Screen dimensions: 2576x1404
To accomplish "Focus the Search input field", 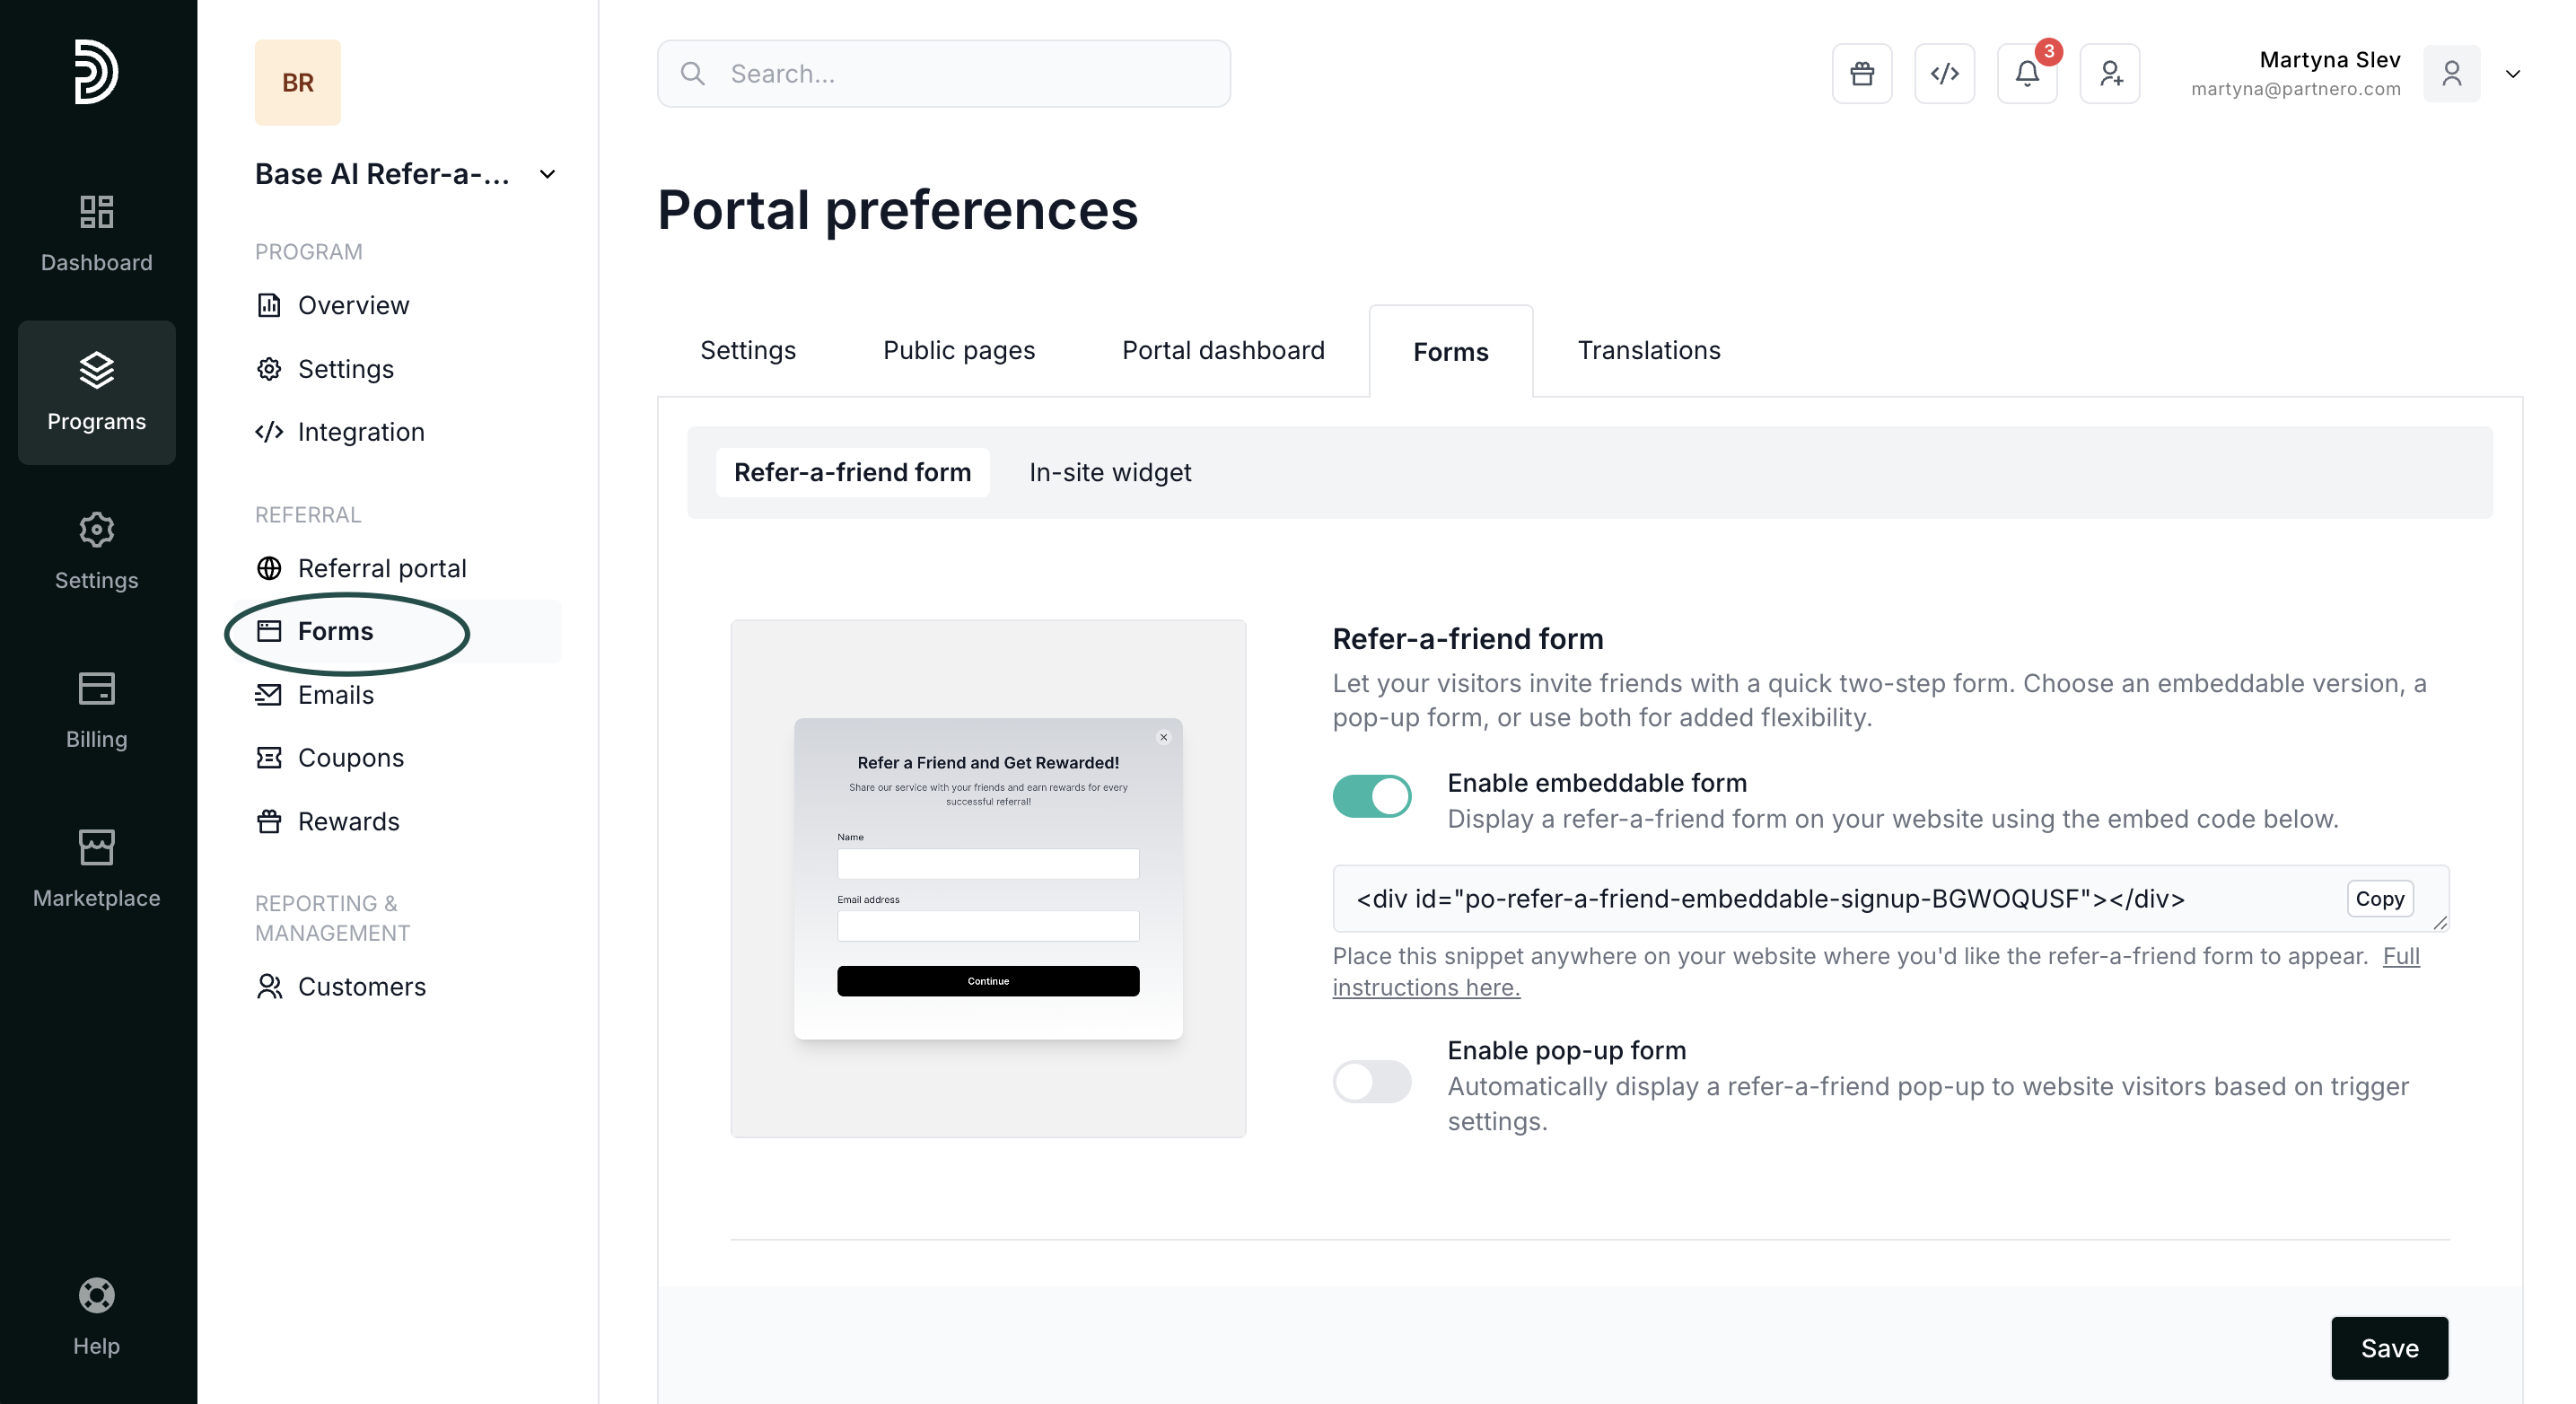I will (943, 73).
